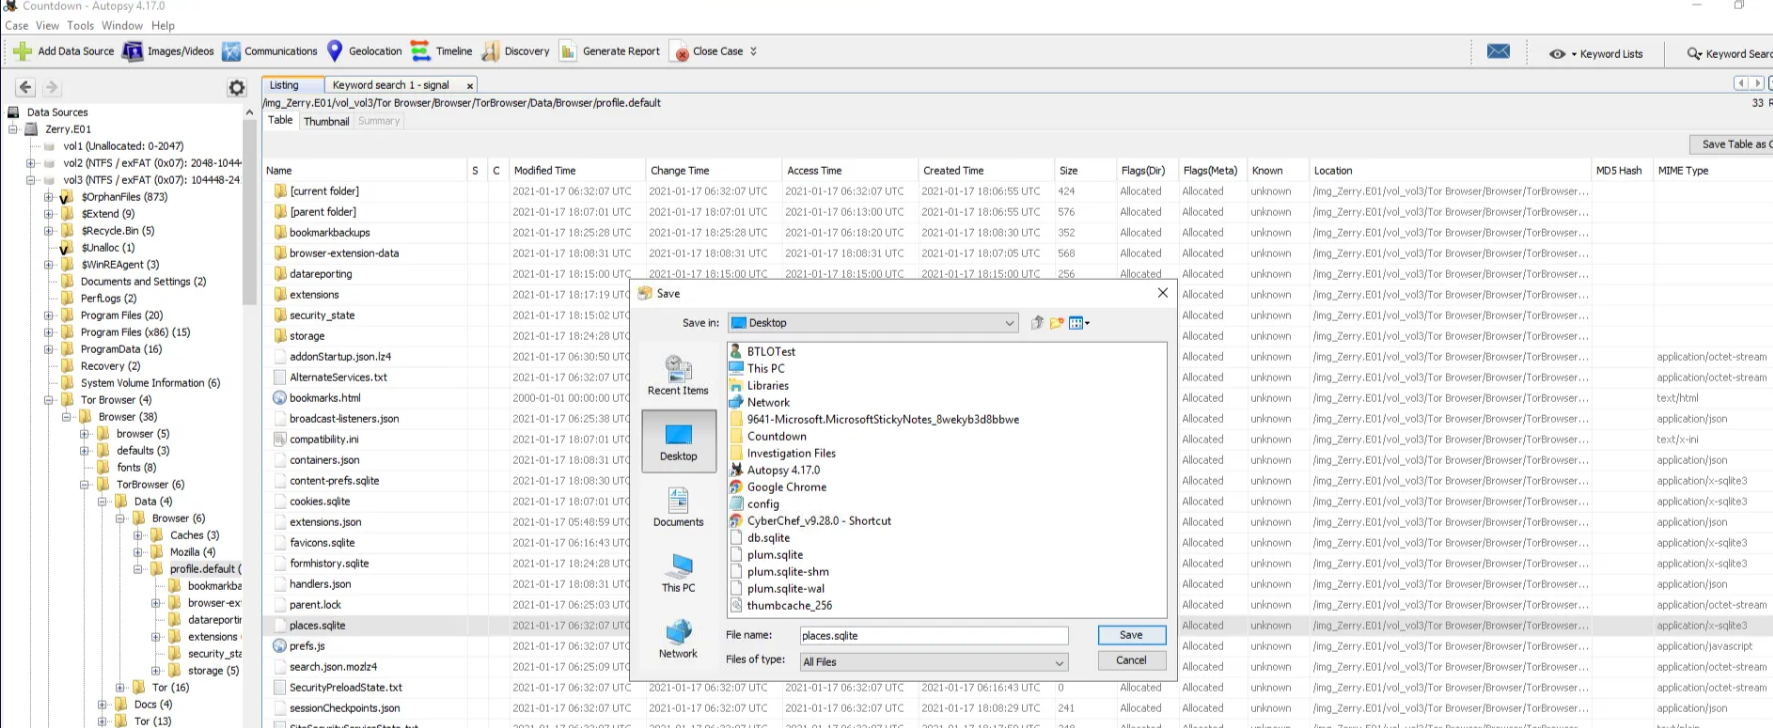Viewport: 1773px width, 728px height.
Task: Switch to the Listing tab
Action: coord(292,85)
